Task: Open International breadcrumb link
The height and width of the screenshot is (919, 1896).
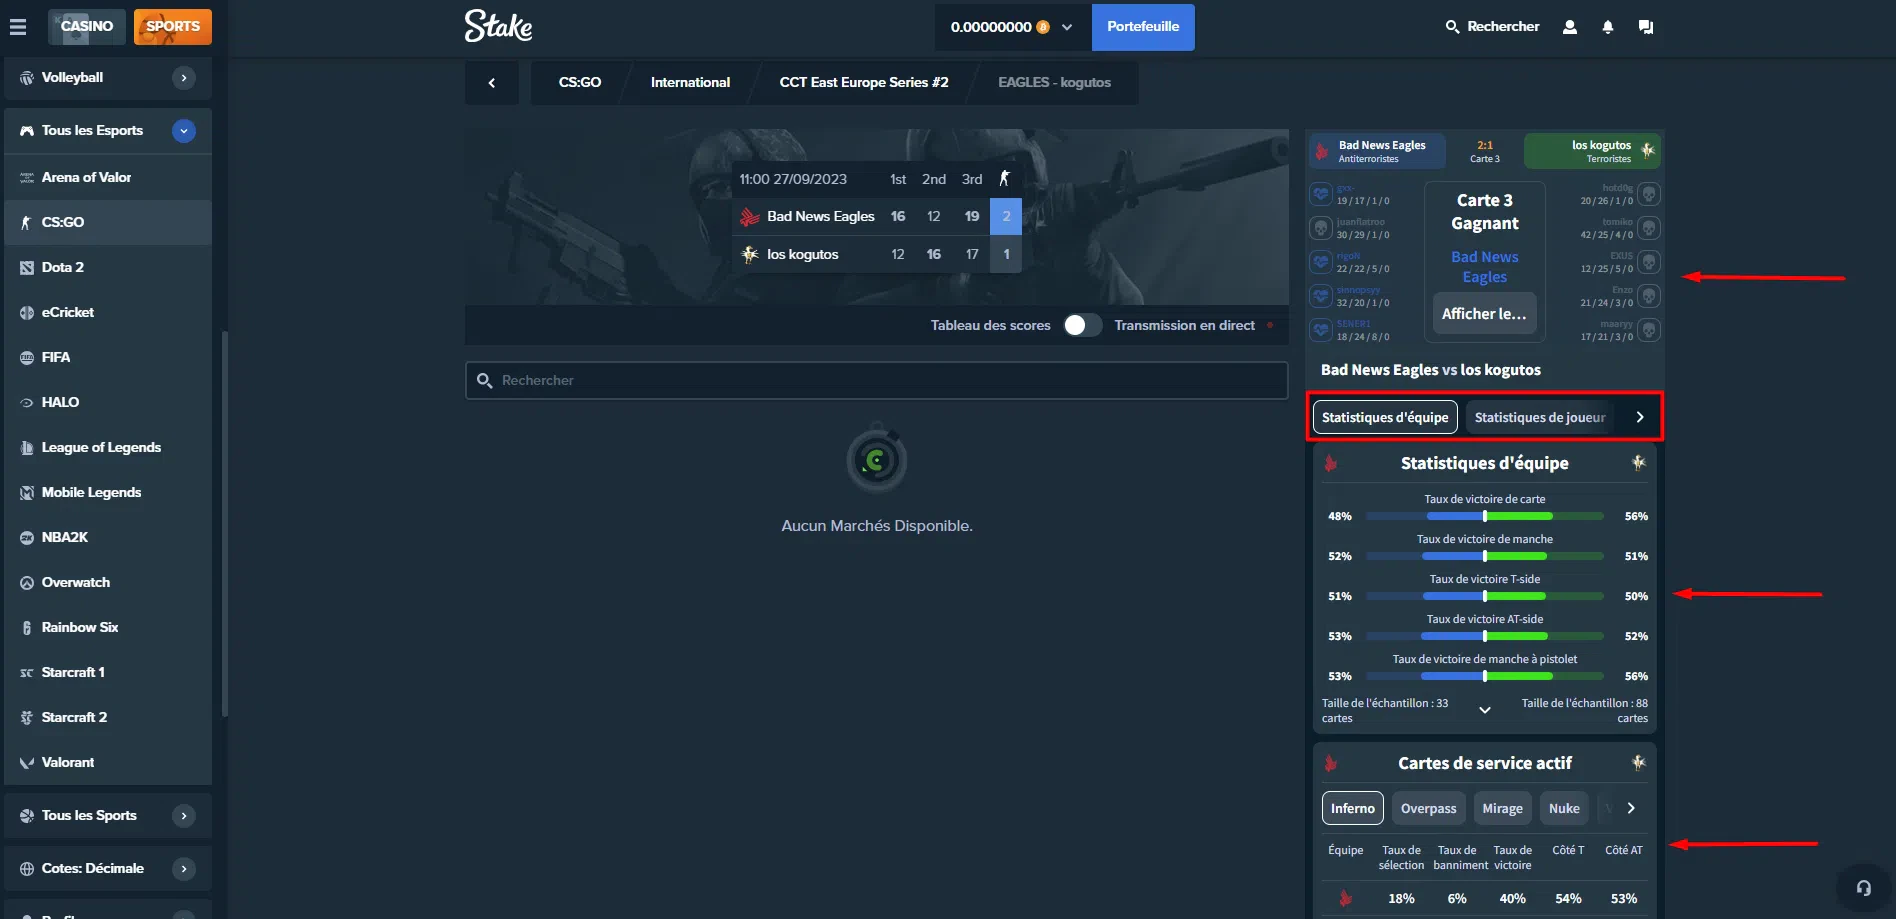Action: point(690,83)
